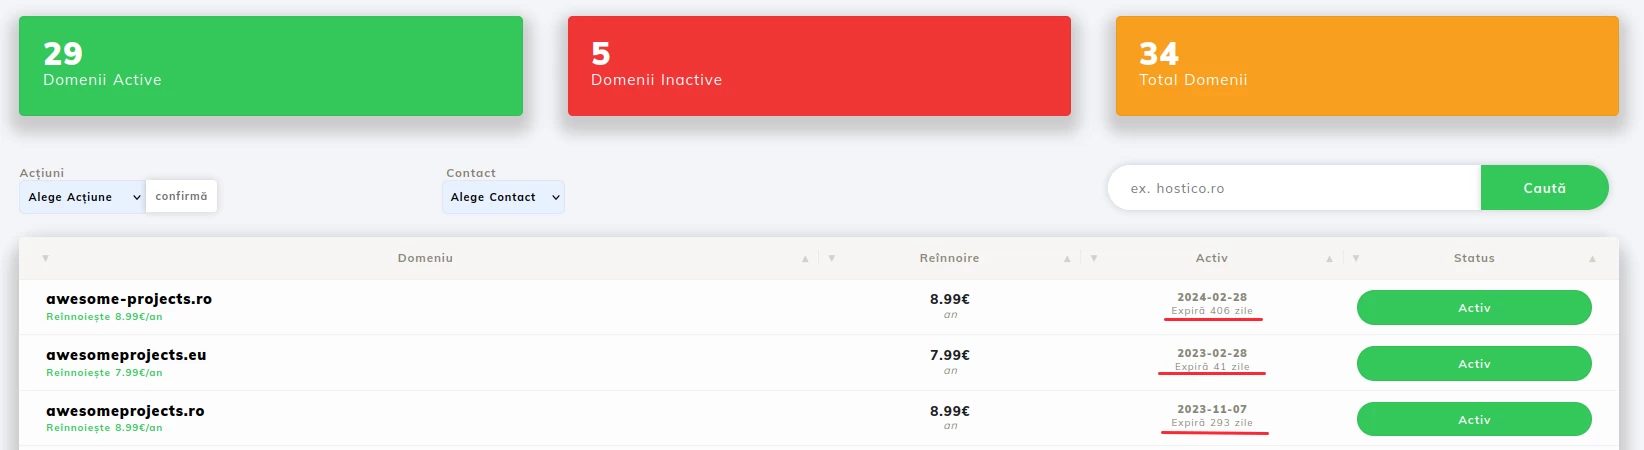
Task: Open the Alege Acțiune dropdown
Action: pyautogui.click(x=82, y=197)
